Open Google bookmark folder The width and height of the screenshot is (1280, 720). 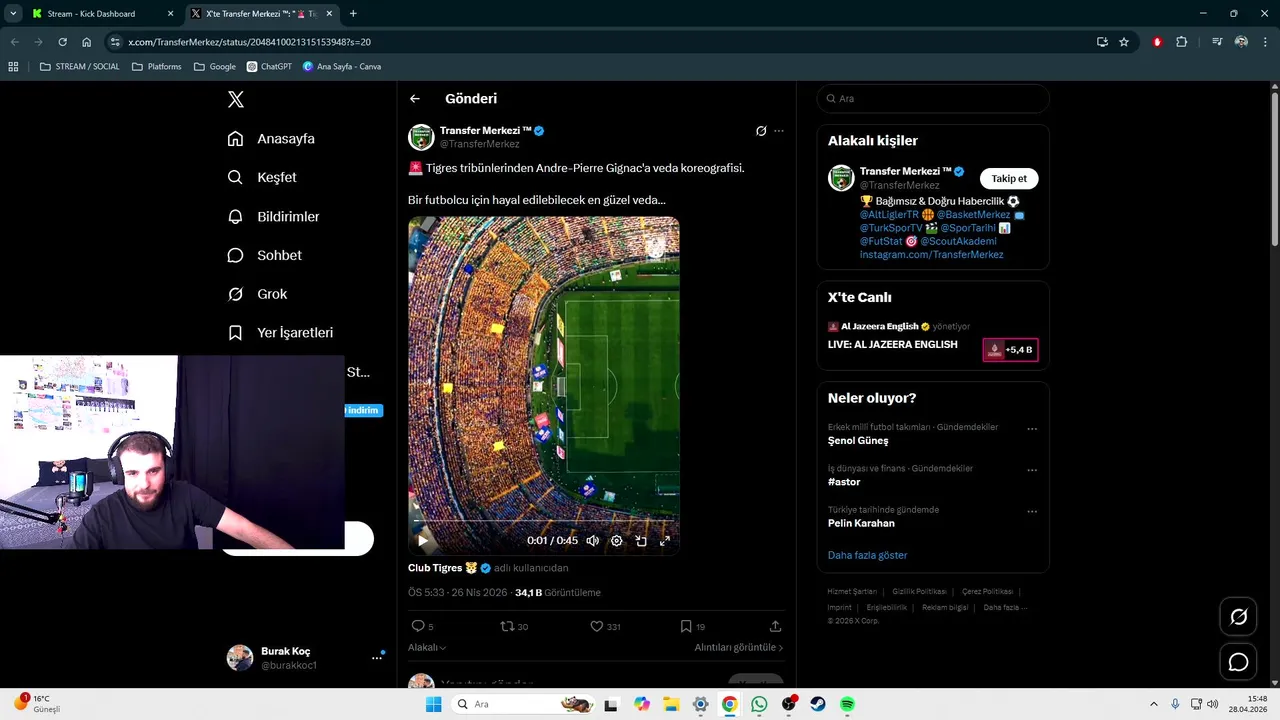215,67
